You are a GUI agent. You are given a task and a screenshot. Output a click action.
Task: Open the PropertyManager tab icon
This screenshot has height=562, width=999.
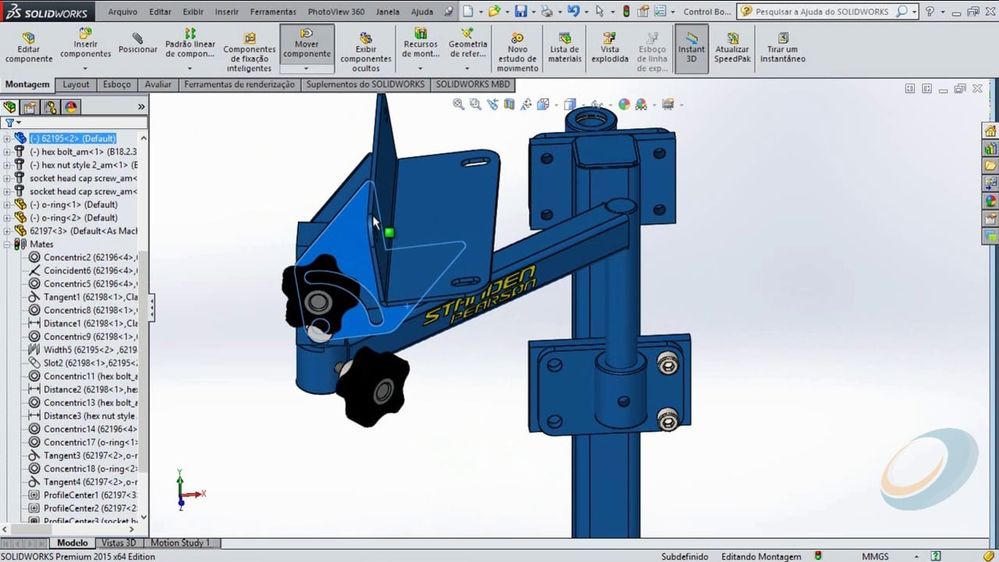(30, 107)
